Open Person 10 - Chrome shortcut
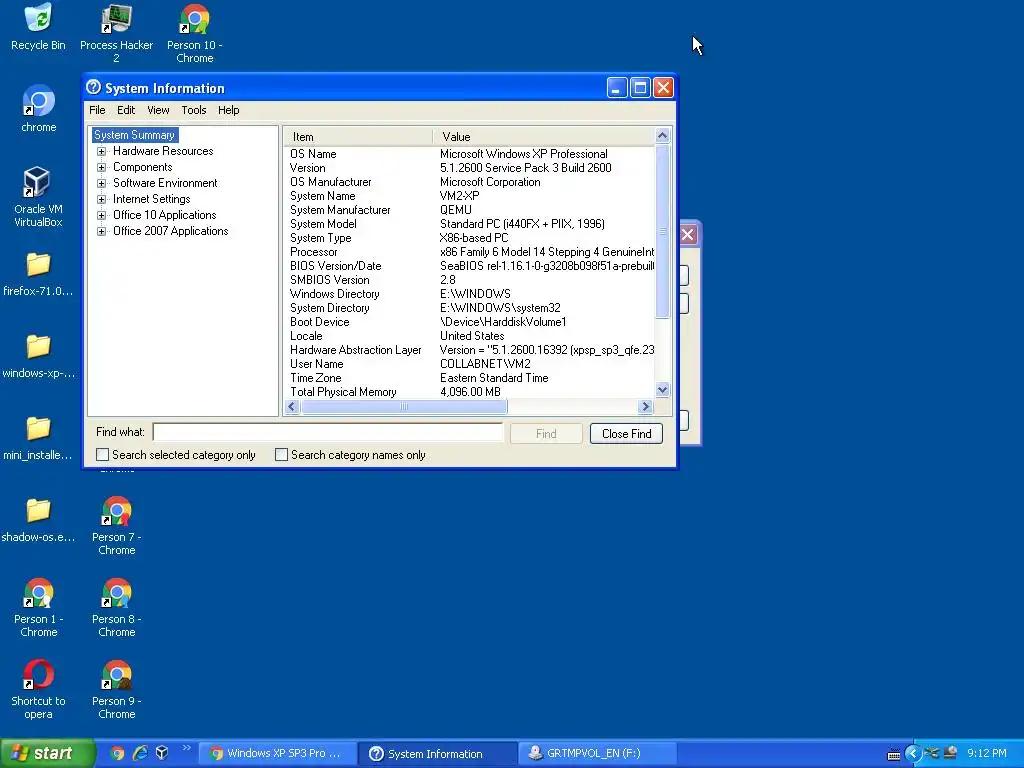The image size is (1024, 768). click(x=195, y=33)
